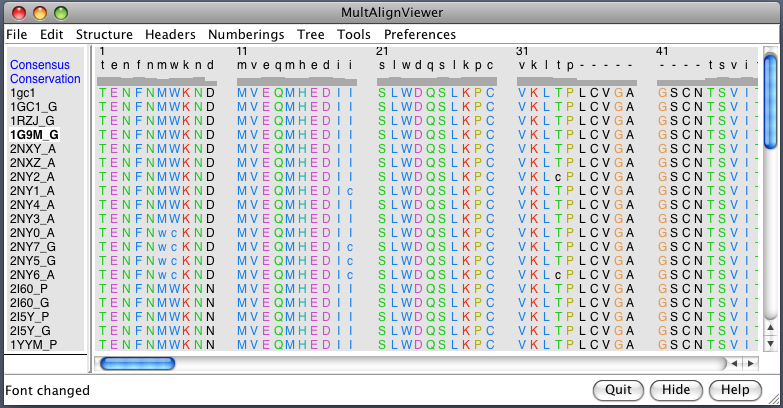Select sequence name 2I60_G
The height and width of the screenshot is (408, 783).
click(x=30, y=303)
